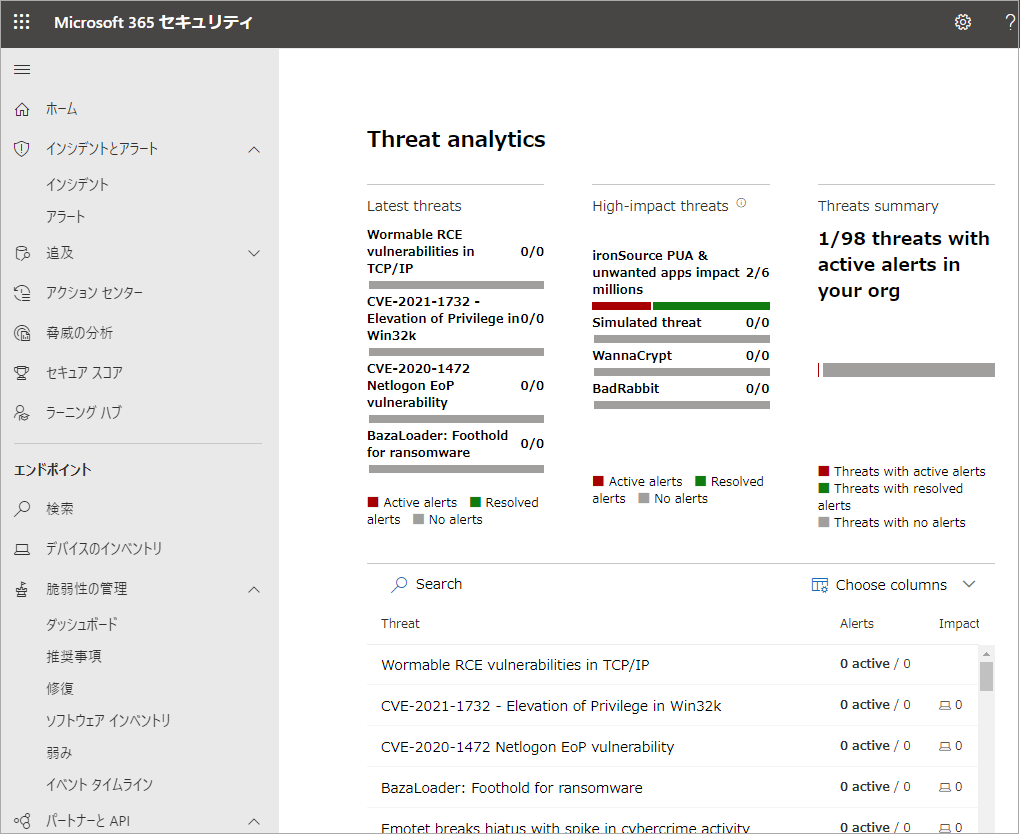Screen dimensions: 1020x834
Task: Select CVE-2021-1732 Elevation of Privilege table row
Action: coord(673,705)
